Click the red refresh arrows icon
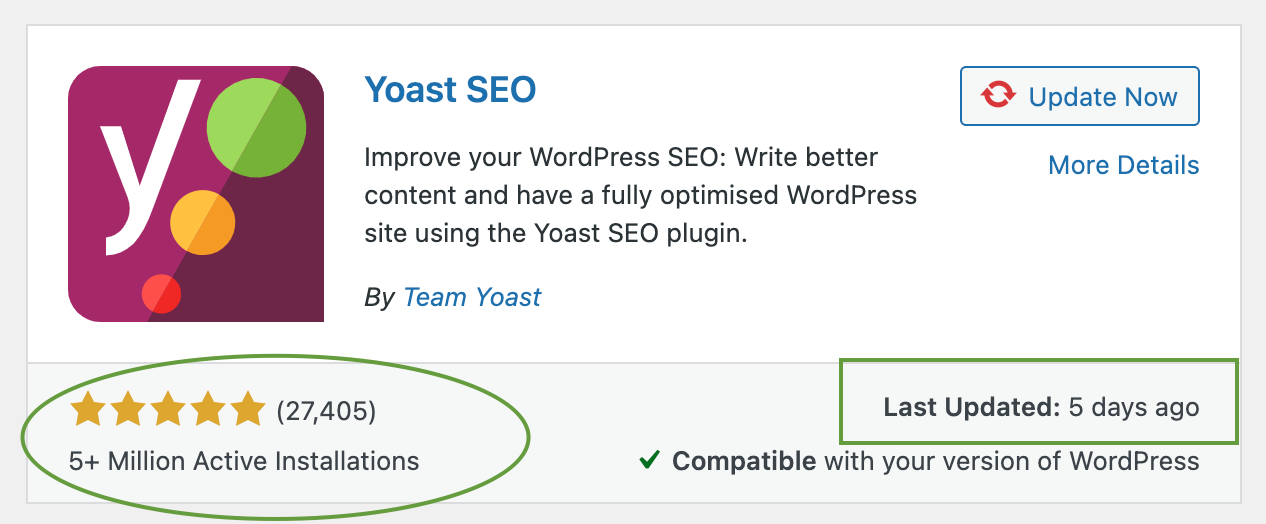1266x524 pixels. tap(998, 97)
